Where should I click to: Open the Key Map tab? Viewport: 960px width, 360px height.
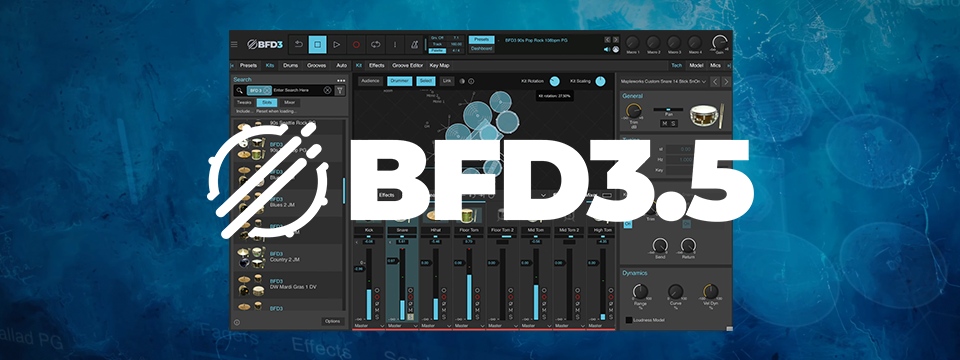[x=440, y=66]
